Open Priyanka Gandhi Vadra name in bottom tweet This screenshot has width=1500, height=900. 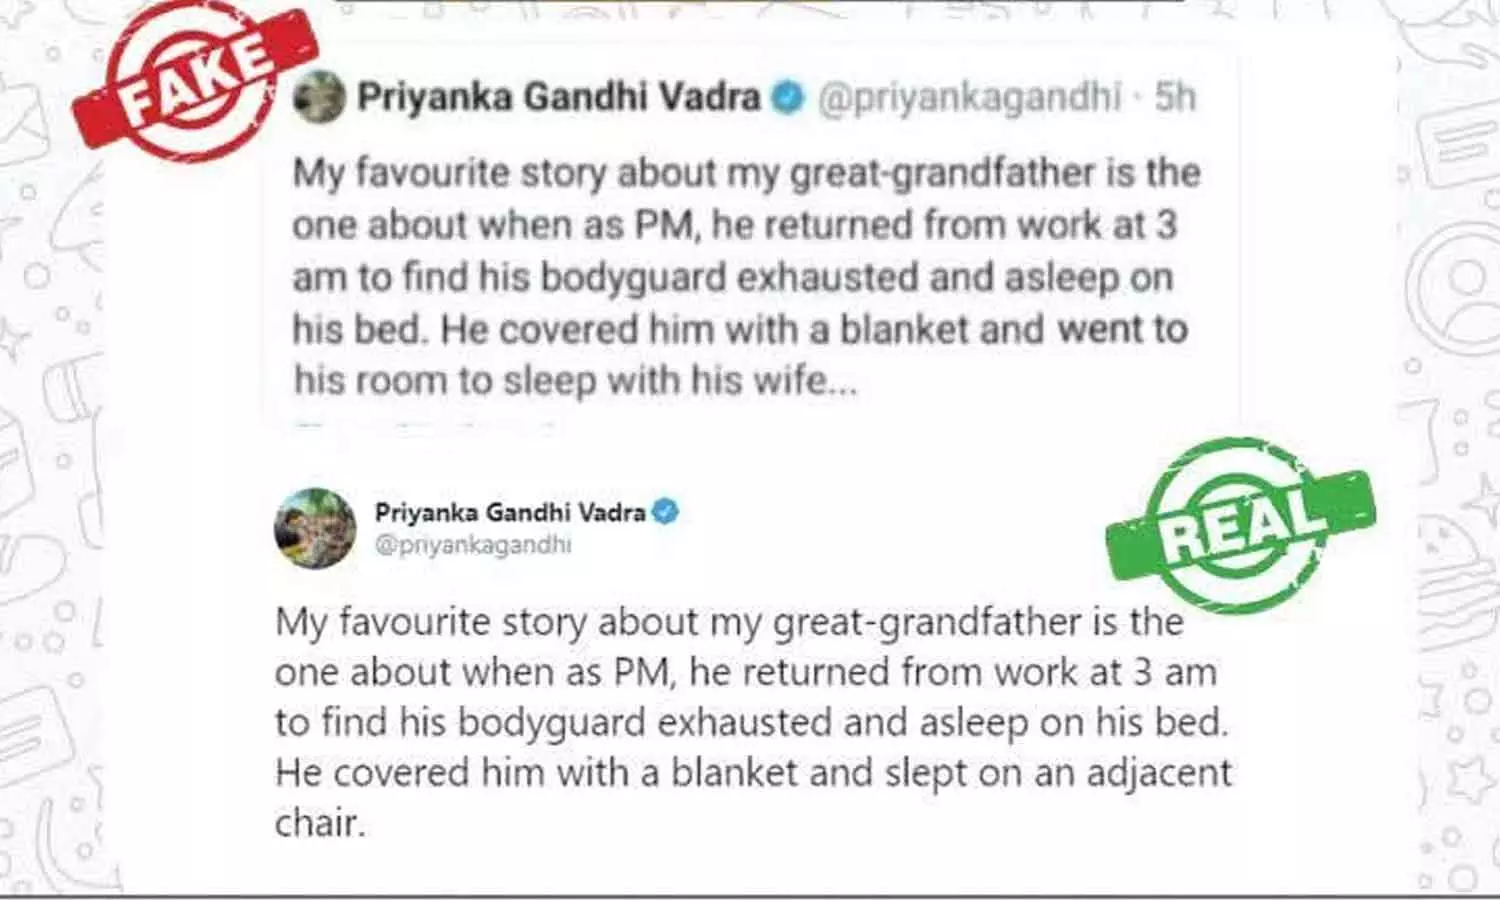pyautogui.click(x=510, y=512)
